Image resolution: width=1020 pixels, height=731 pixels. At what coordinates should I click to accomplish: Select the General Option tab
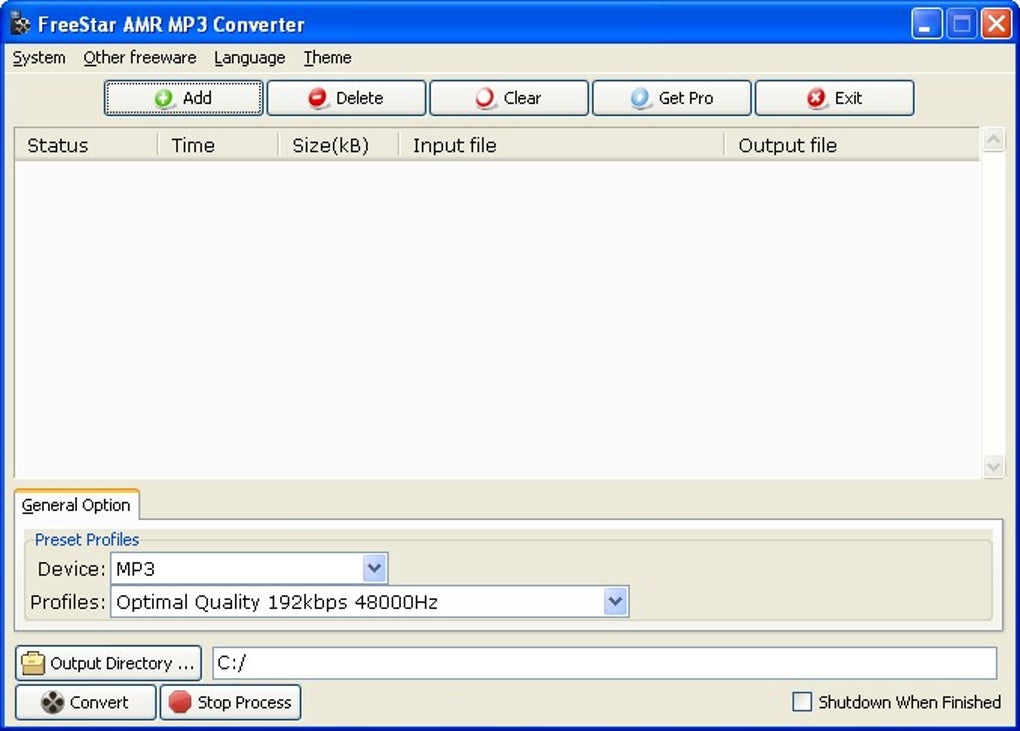(76, 505)
